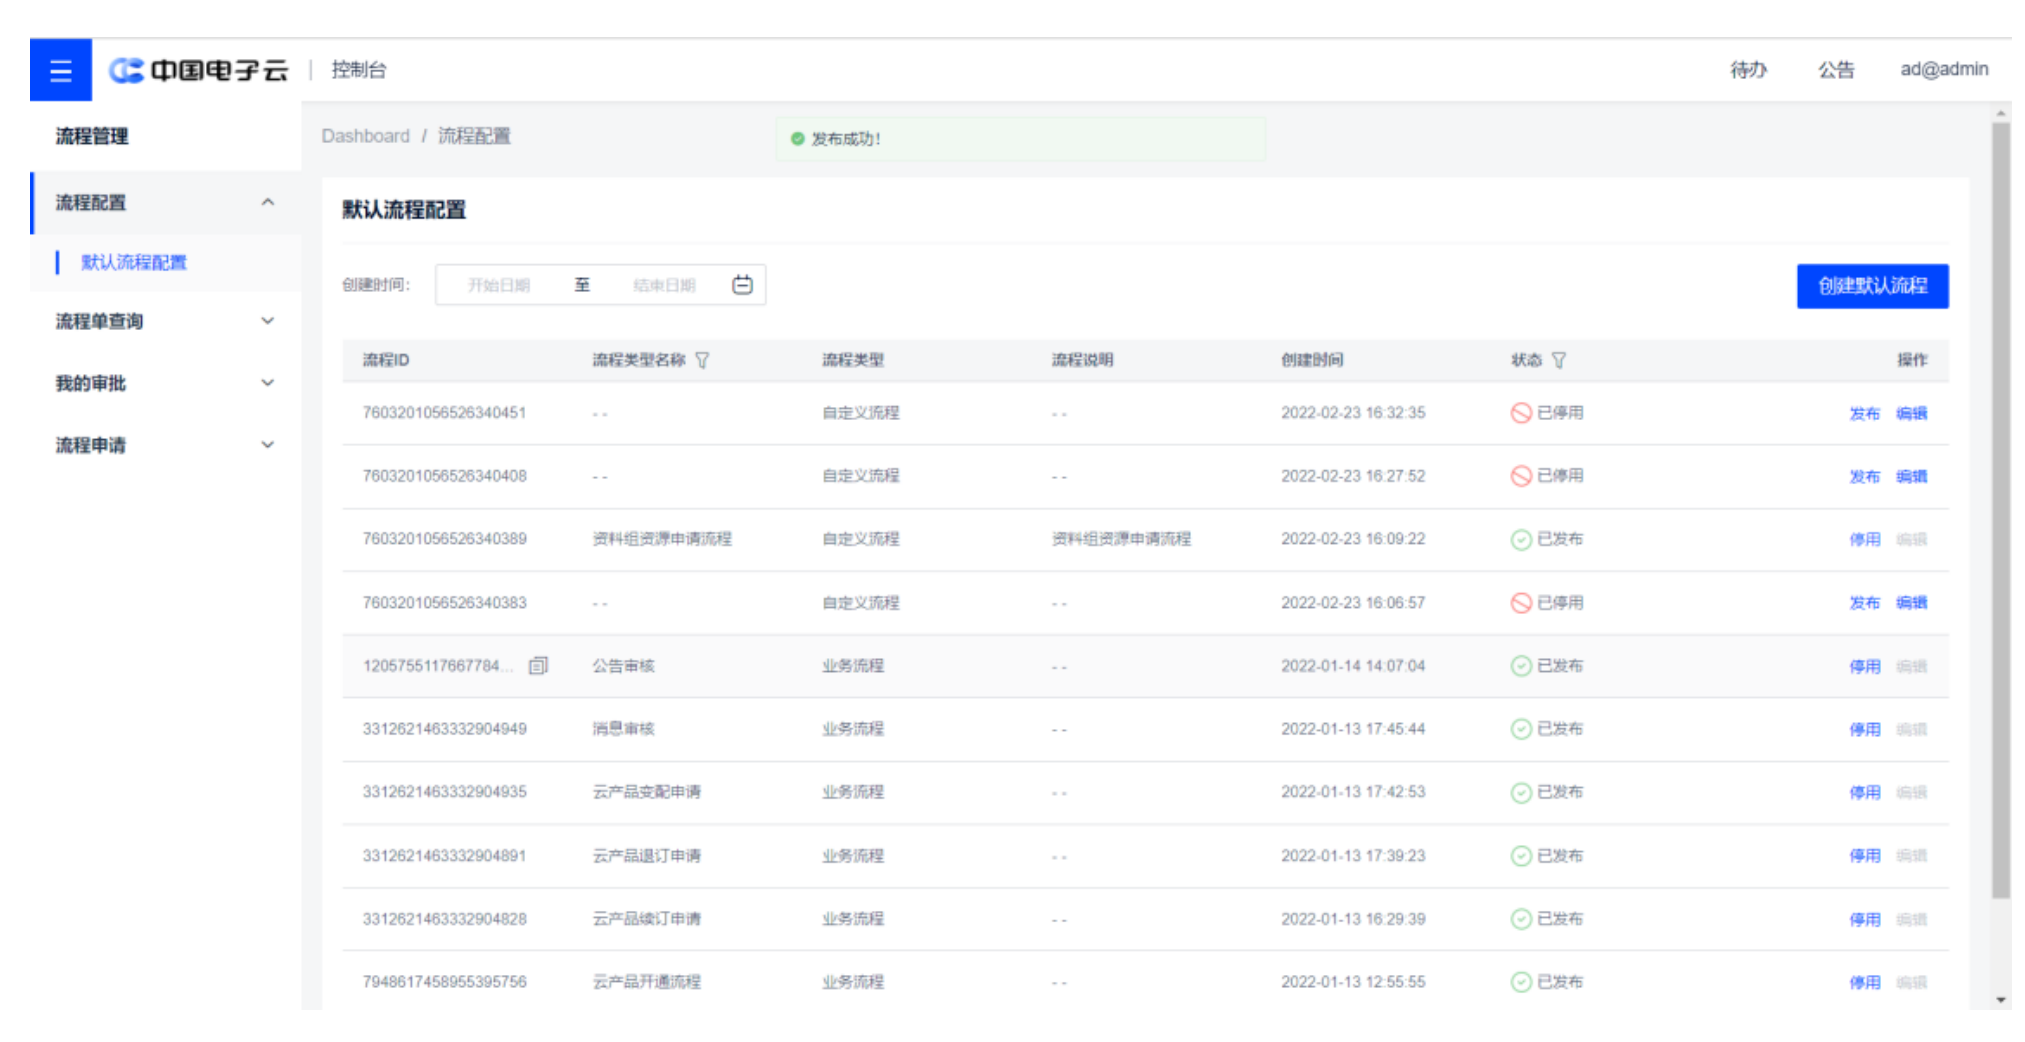The image size is (2025, 1042).
Task: Disable the 资料组资源申请流程 flow
Action: pyautogui.click(x=1864, y=539)
